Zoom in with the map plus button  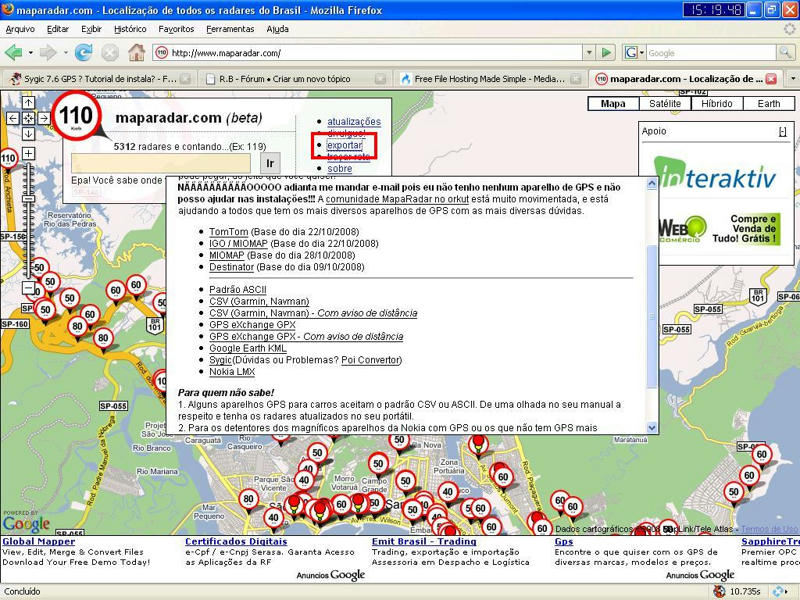28,153
